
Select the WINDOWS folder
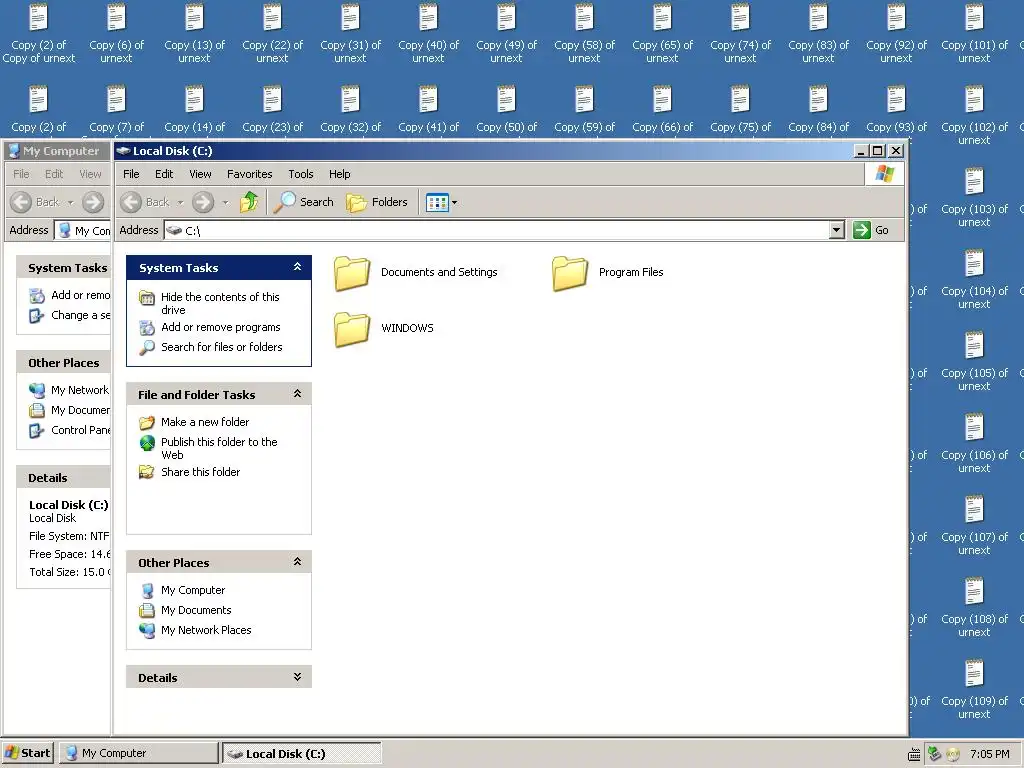(384, 328)
